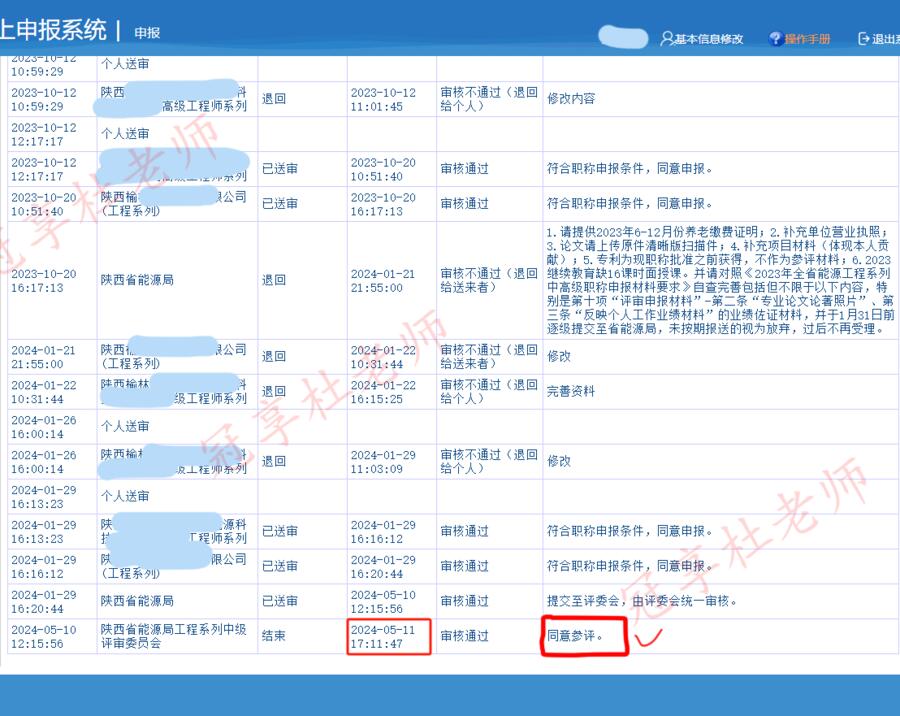Viewport: 900px width, 716px height.
Task: Click the 完善资料 comment cell
Action: [x=571, y=391]
